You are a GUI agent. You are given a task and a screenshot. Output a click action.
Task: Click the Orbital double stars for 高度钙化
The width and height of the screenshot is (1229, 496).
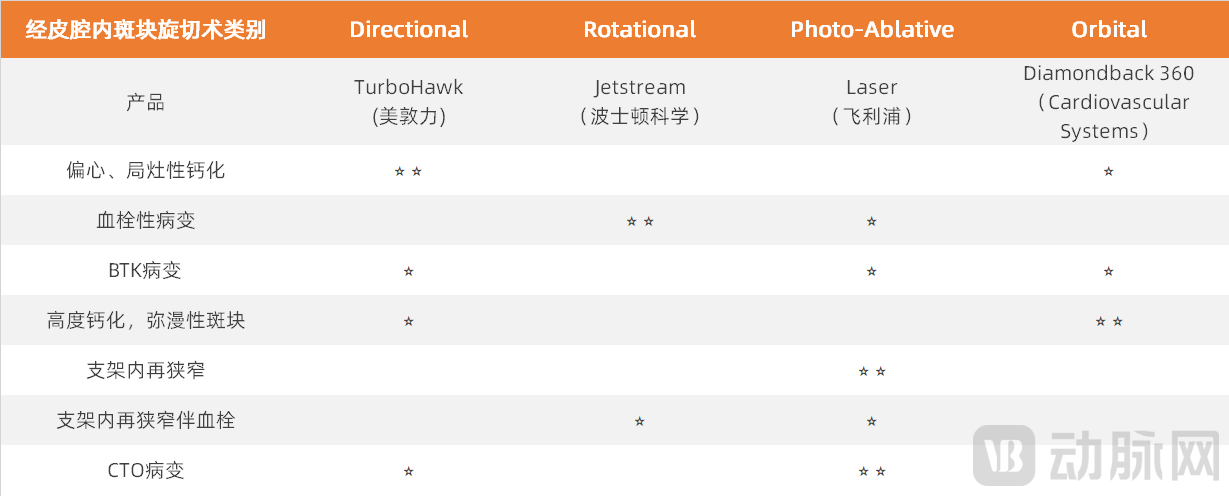1108,321
